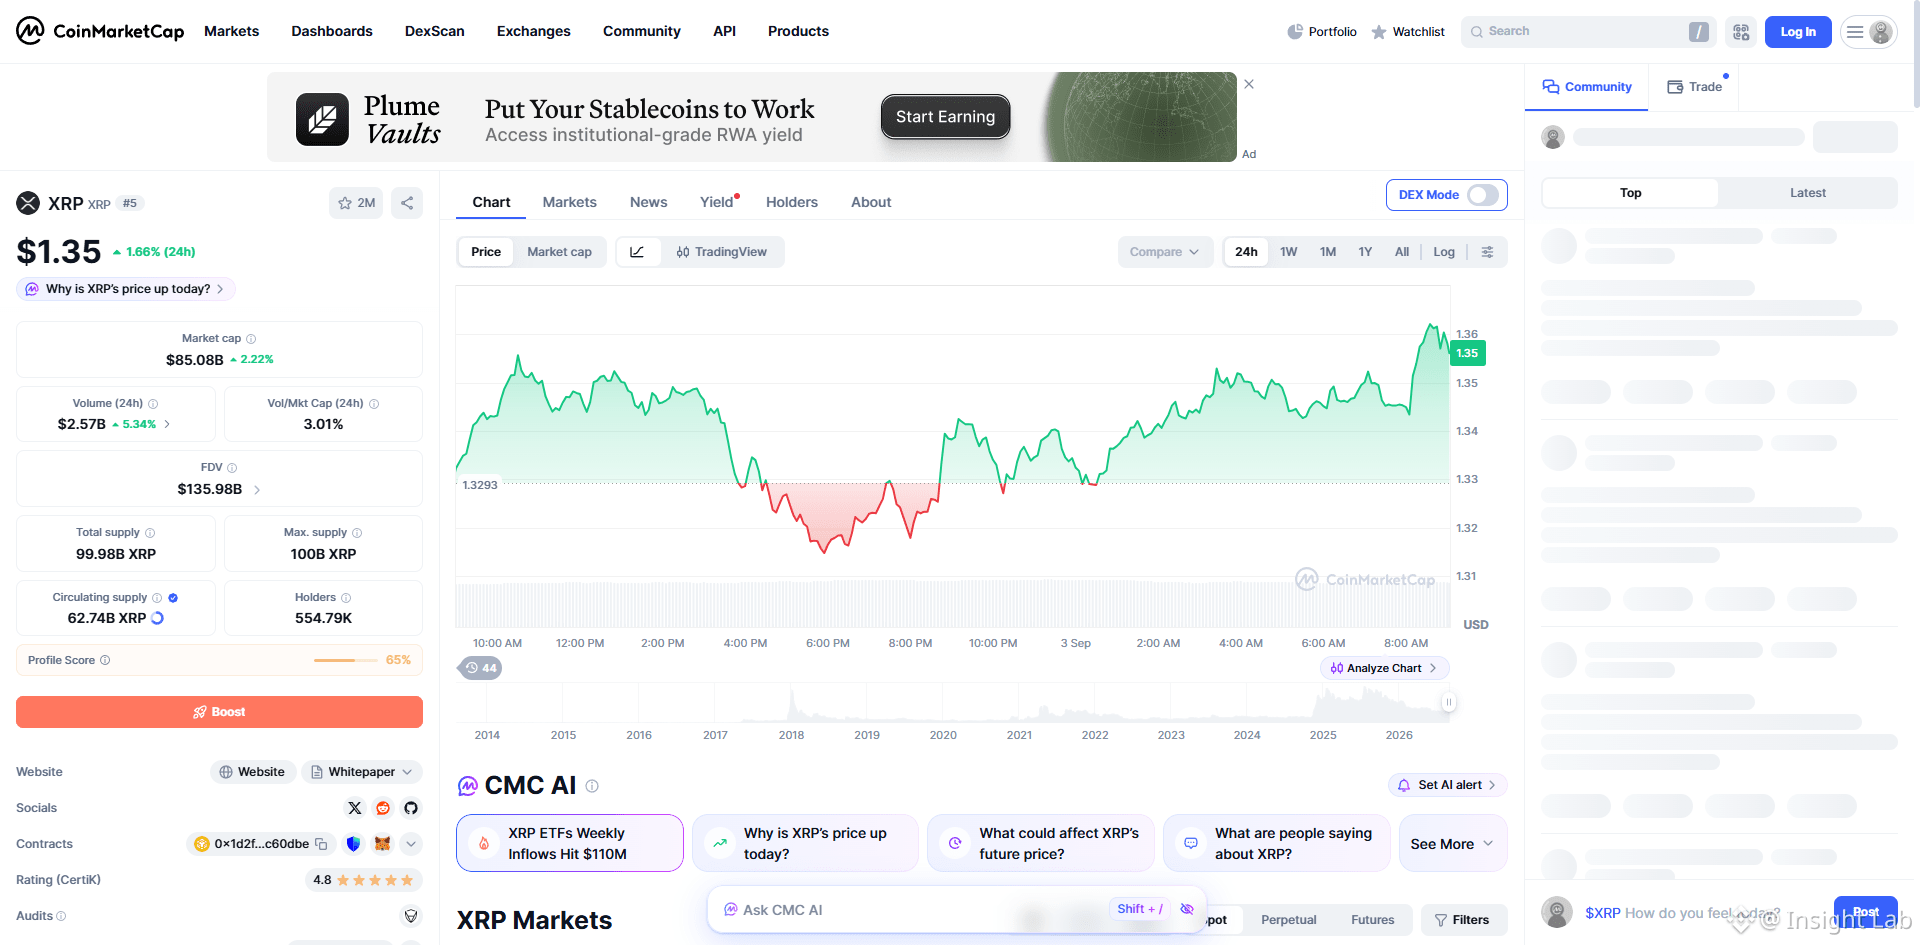Image resolution: width=1920 pixels, height=945 pixels.
Task: Enable Log scale on the chart
Action: click(x=1444, y=252)
